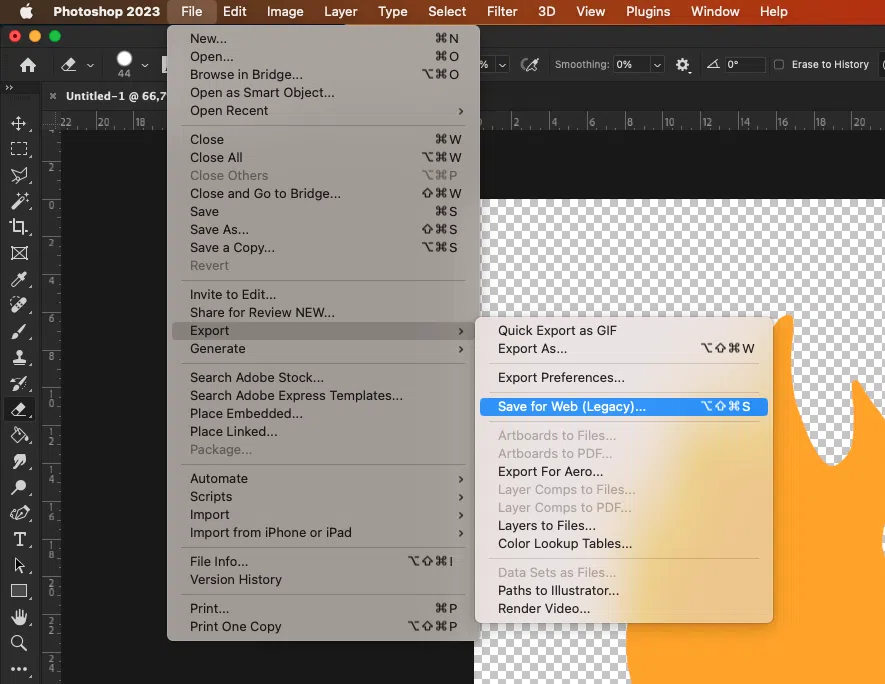Expand the Automate submenu

point(325,479)
